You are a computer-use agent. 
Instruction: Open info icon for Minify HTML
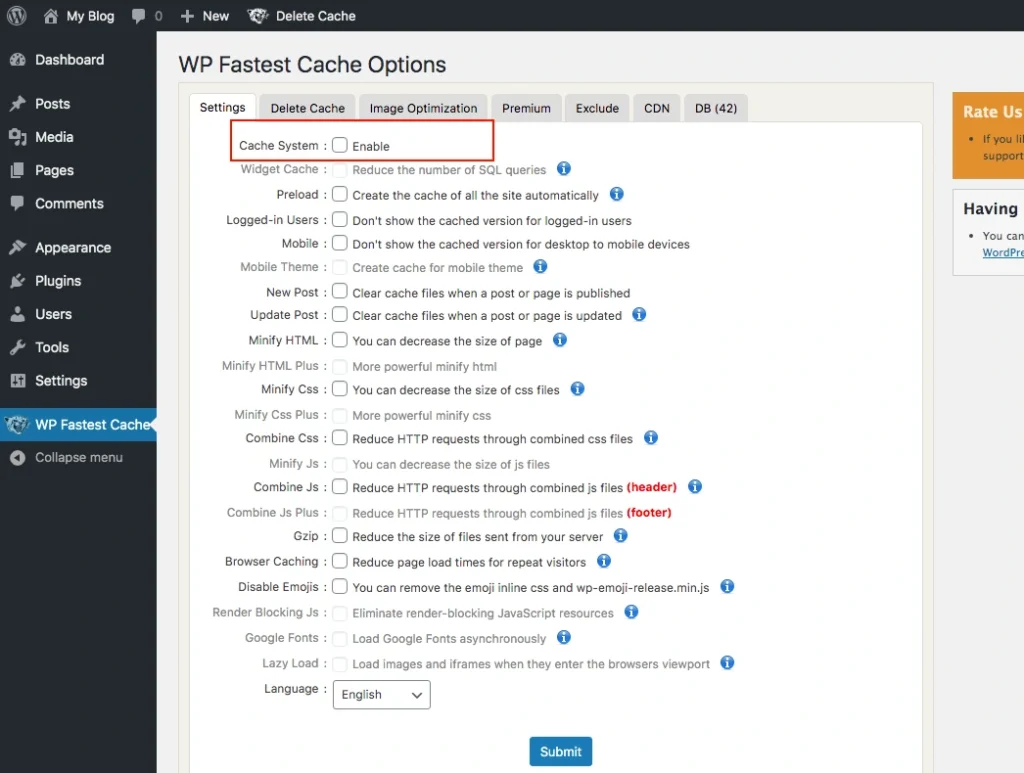[560, 340]
